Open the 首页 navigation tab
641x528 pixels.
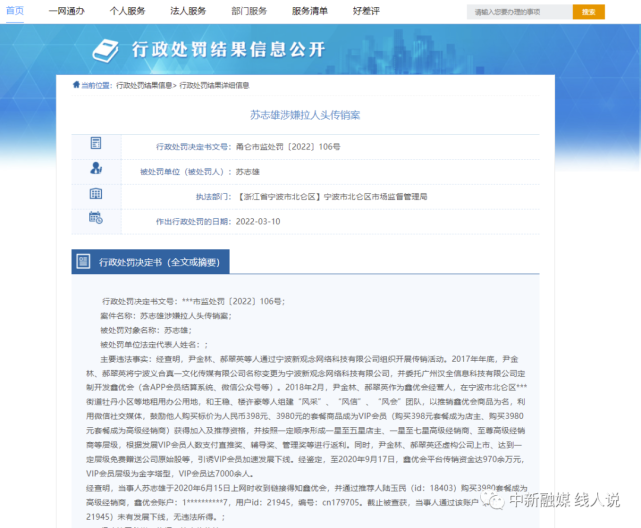click(15, 11)
